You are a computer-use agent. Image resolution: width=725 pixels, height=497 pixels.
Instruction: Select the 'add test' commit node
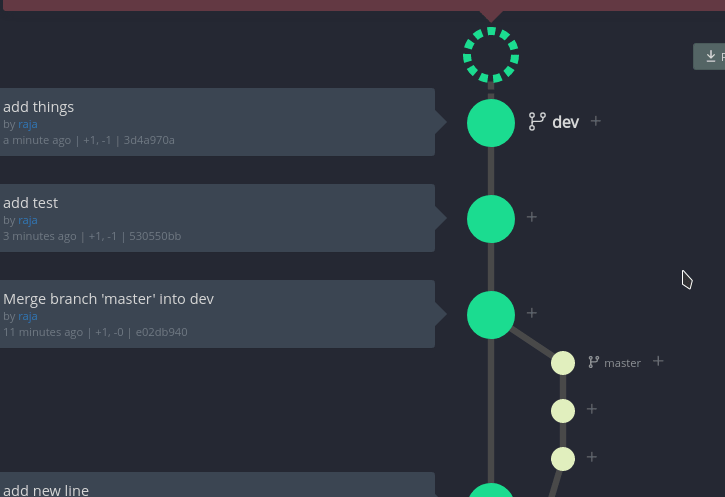coord(491,219)
